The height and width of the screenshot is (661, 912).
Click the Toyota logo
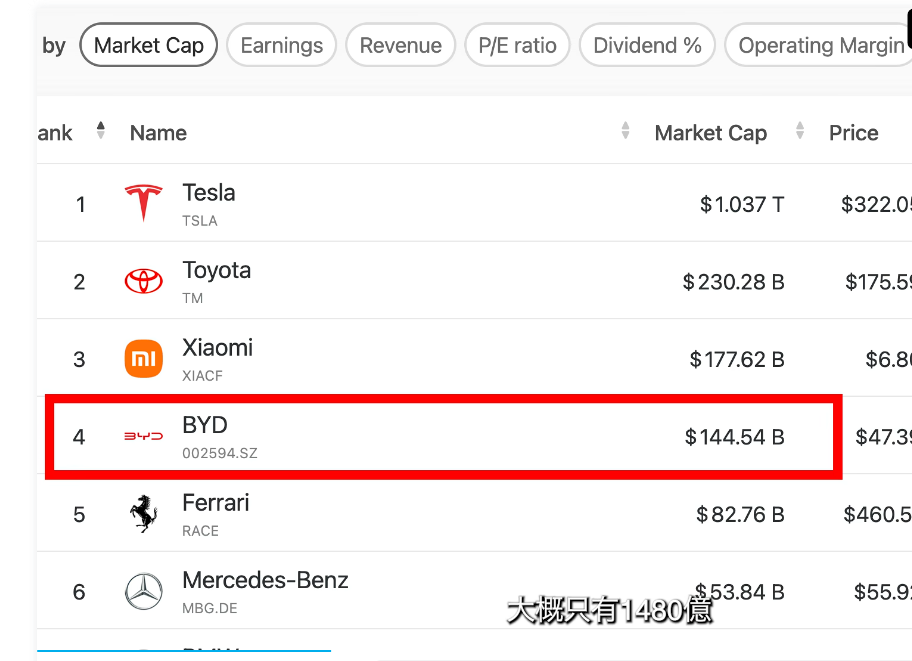[x=144, y=281]
